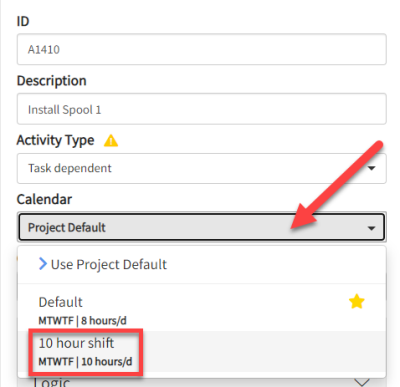Select the Default calendar option
Image resolution: width=400 pixels, height=387 pixels.
pyautogui.click(x=202, y=307)
